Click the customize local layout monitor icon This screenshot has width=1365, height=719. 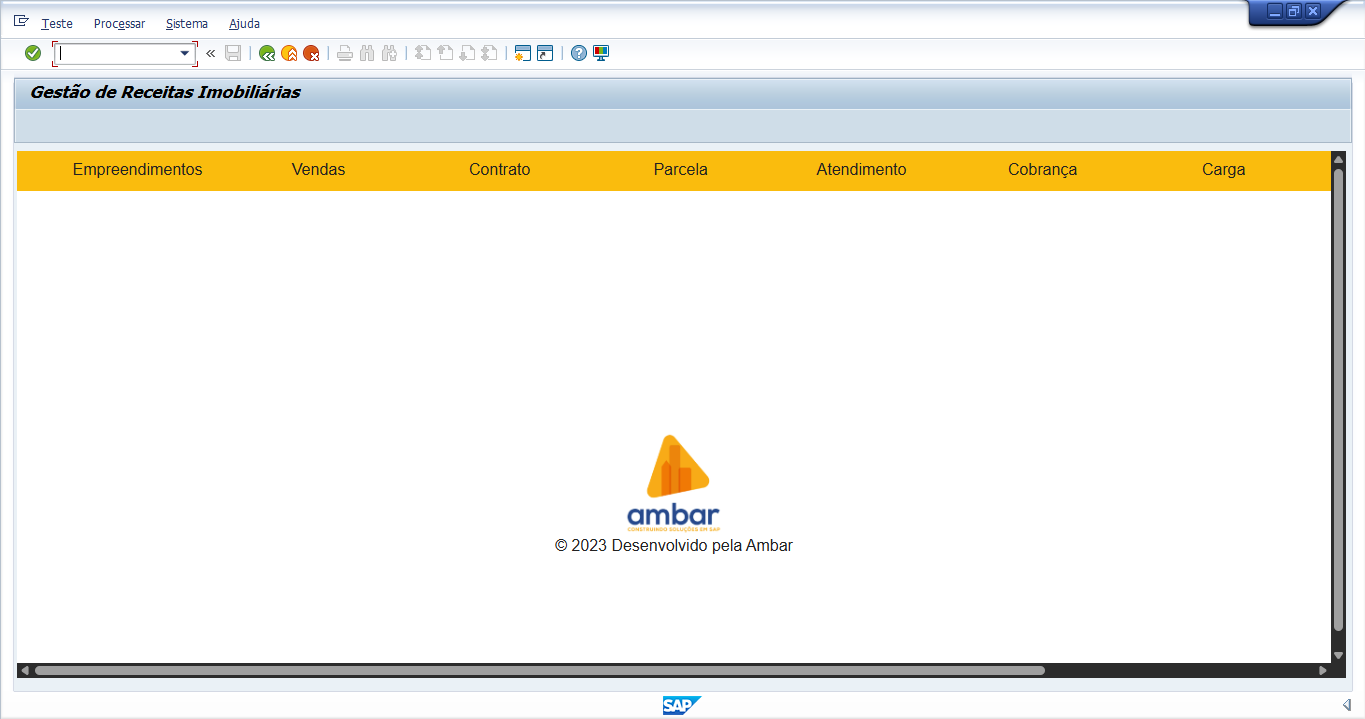(x=601, y=53)
